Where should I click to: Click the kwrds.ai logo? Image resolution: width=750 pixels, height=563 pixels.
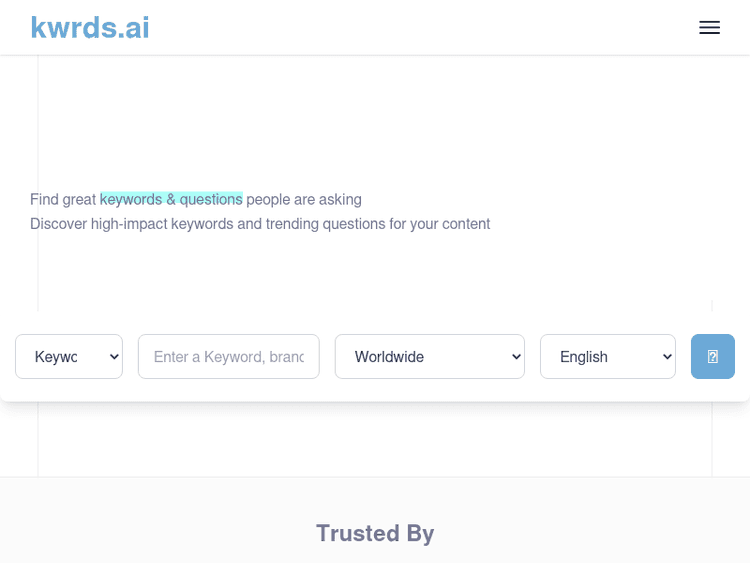point(90,28)
